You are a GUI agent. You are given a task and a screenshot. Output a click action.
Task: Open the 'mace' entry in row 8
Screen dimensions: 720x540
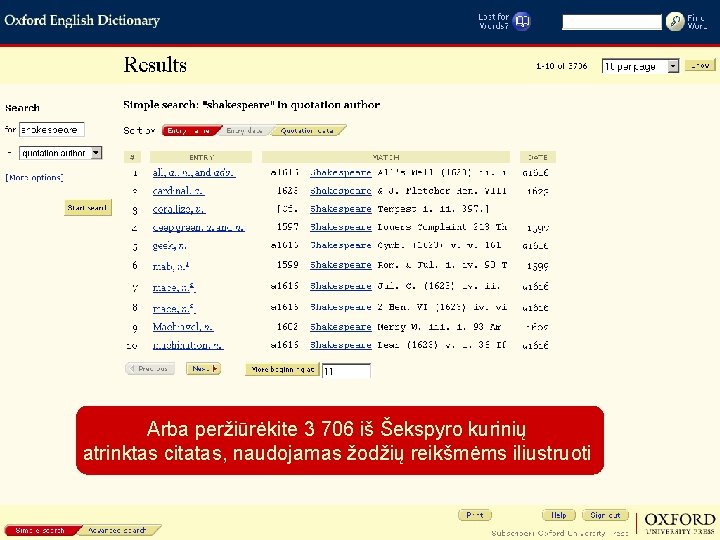tap(174, 308)
